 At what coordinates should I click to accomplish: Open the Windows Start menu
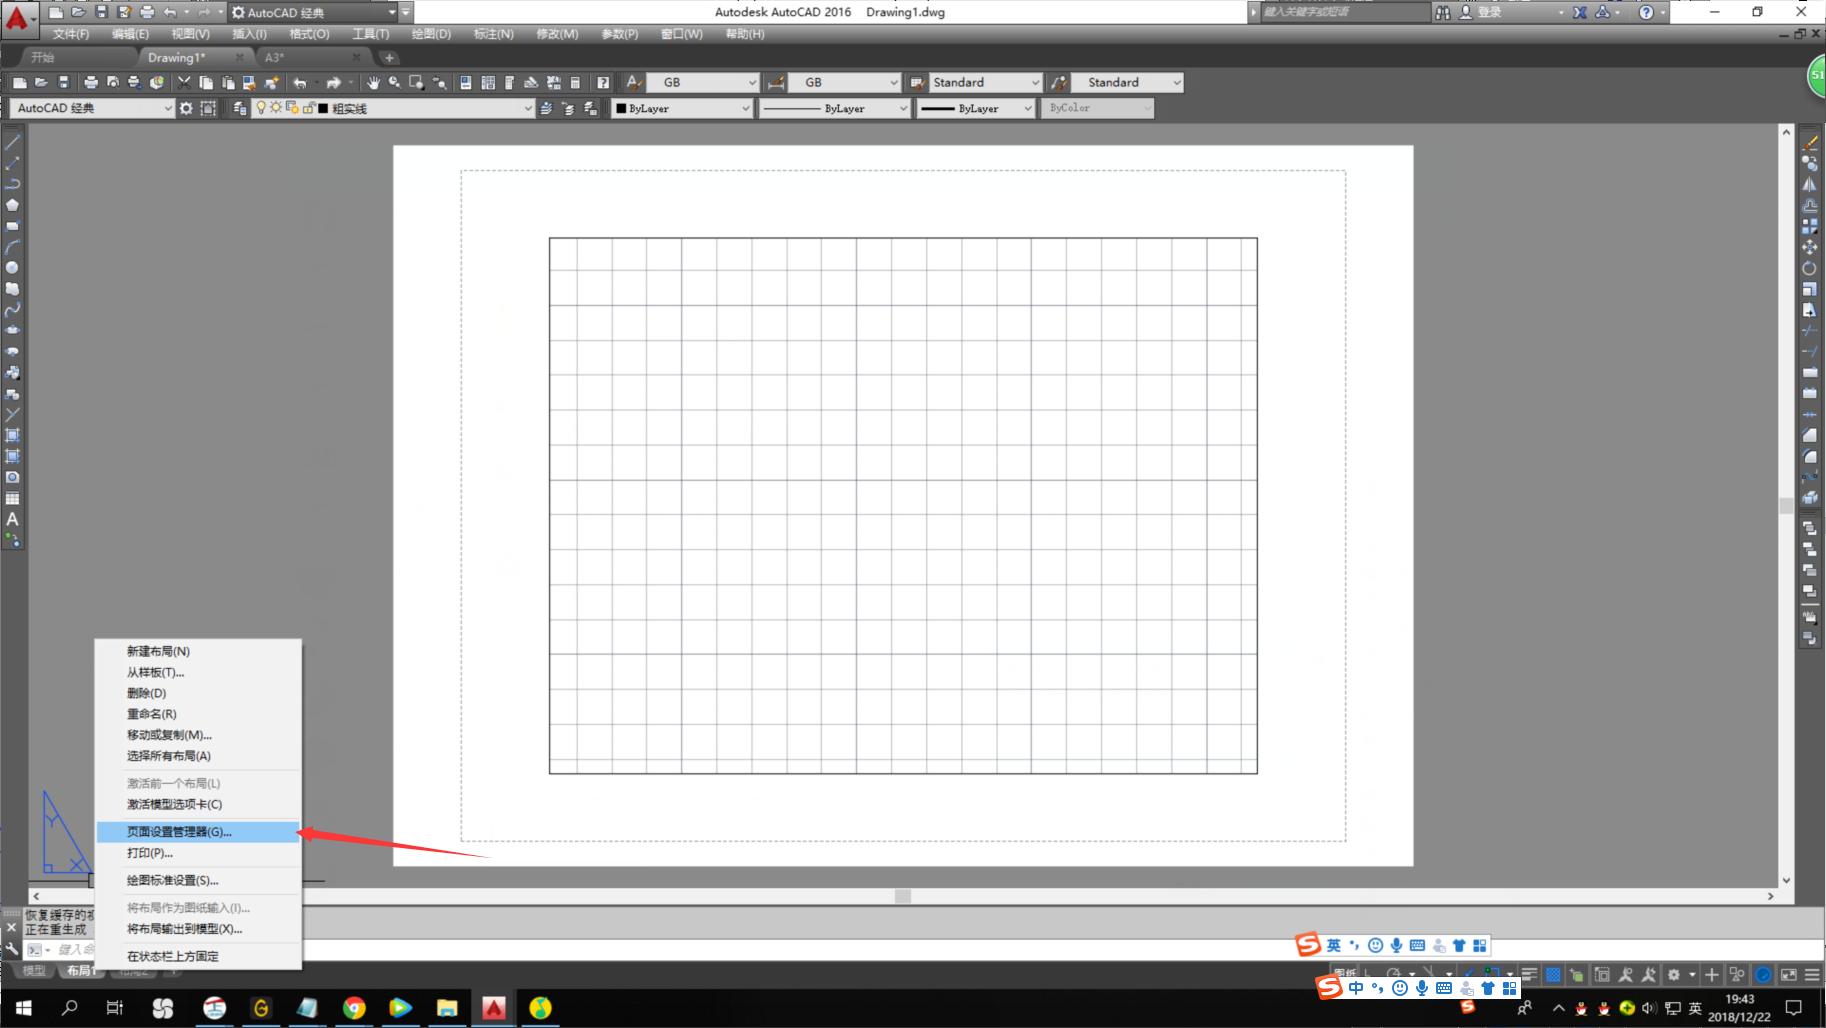[23, 1007]
